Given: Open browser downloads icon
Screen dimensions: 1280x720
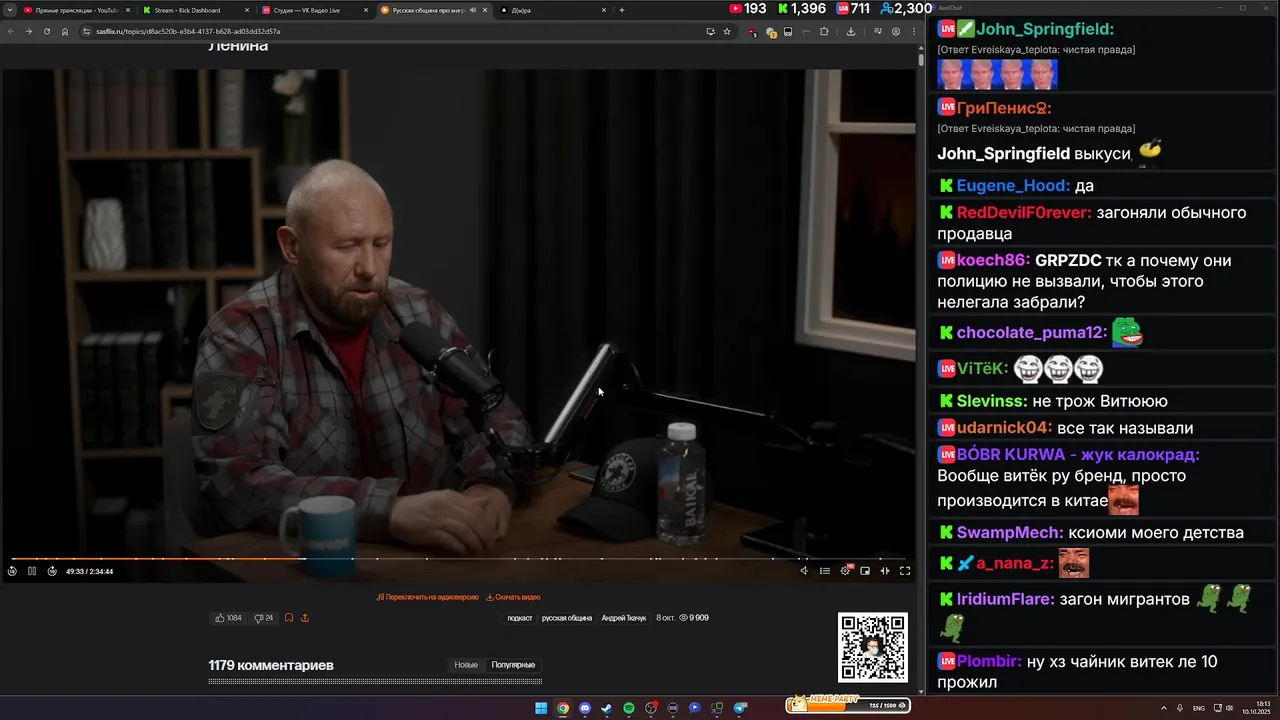Looking at the screenshot, I should pos(851,31).
